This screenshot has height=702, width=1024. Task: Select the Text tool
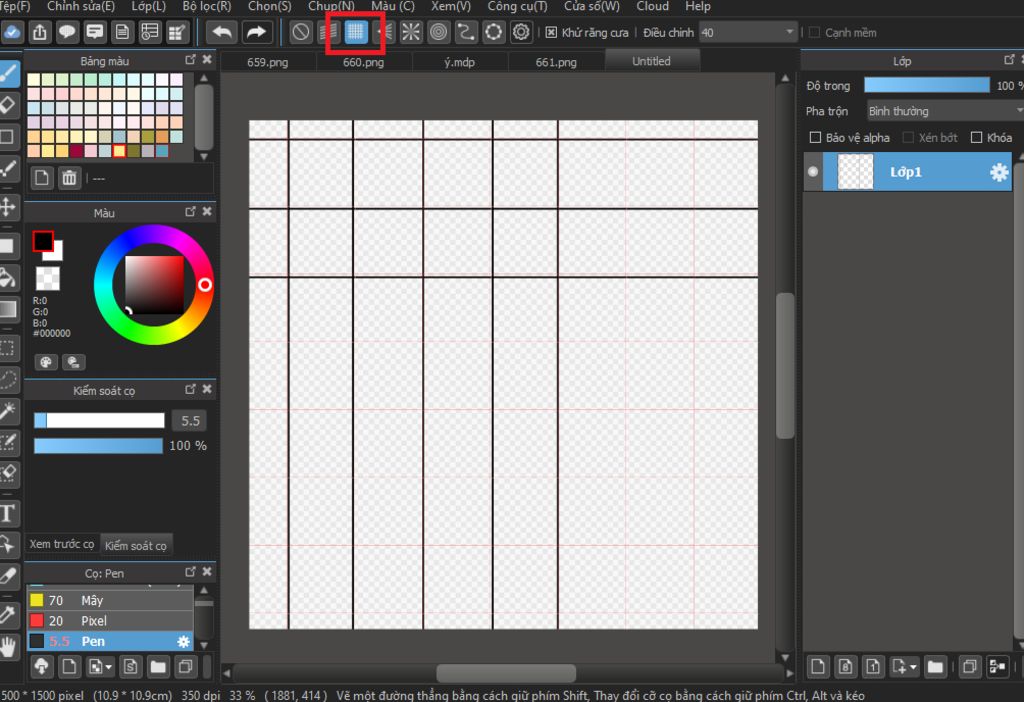pos(8,513)
